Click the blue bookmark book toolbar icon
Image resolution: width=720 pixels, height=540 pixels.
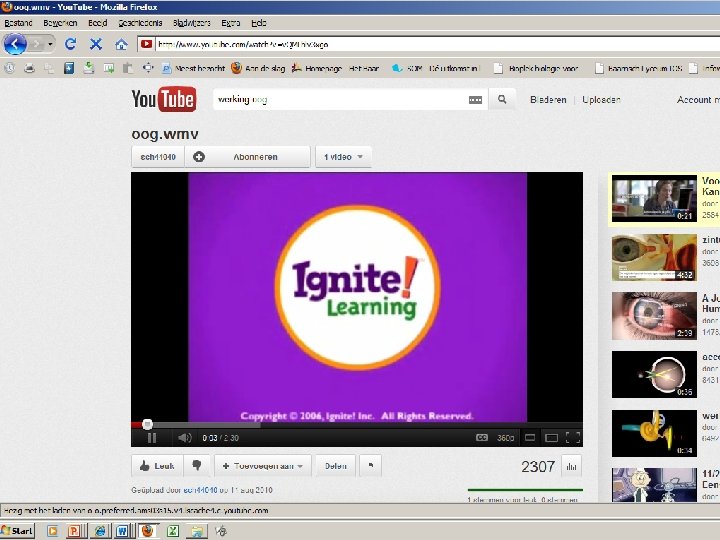click(x=69, y=68)
